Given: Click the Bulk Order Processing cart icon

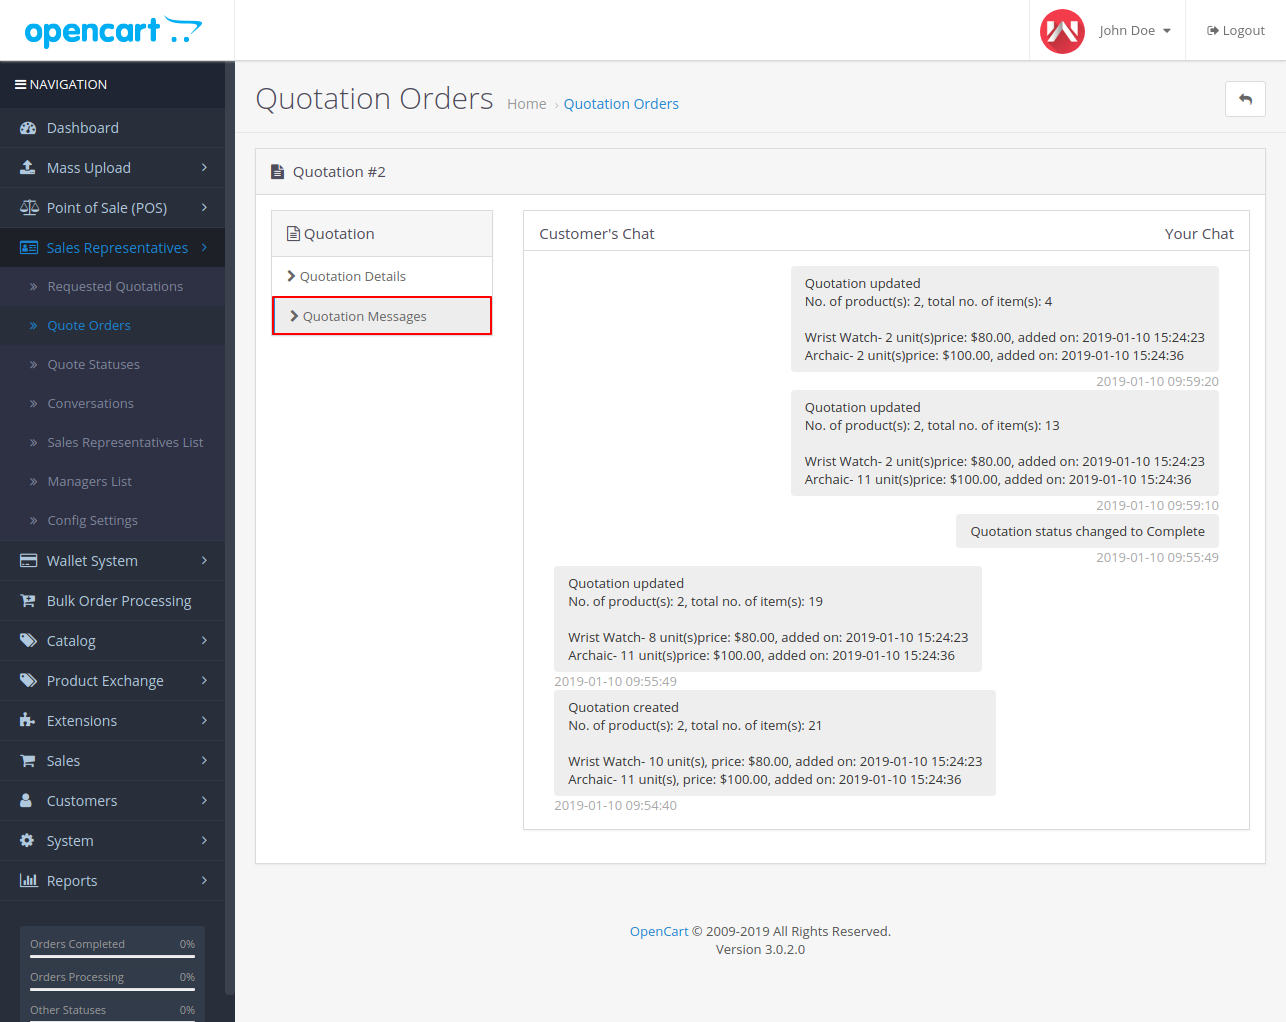Looking at the screenshot, I should pyautogui.click(x=28, y=601).
